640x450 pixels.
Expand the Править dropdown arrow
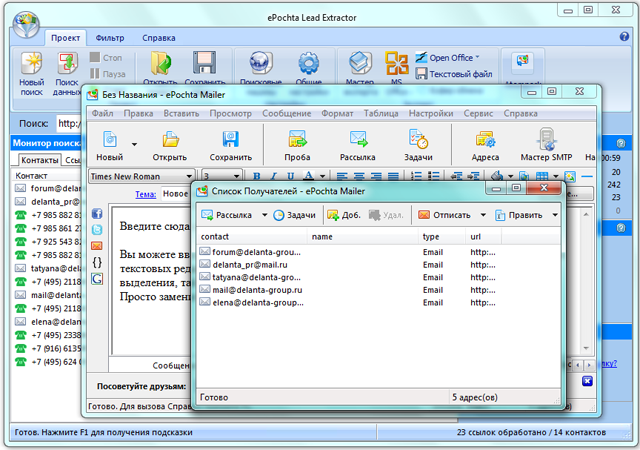pyautogui.click(x=555, y=215)
